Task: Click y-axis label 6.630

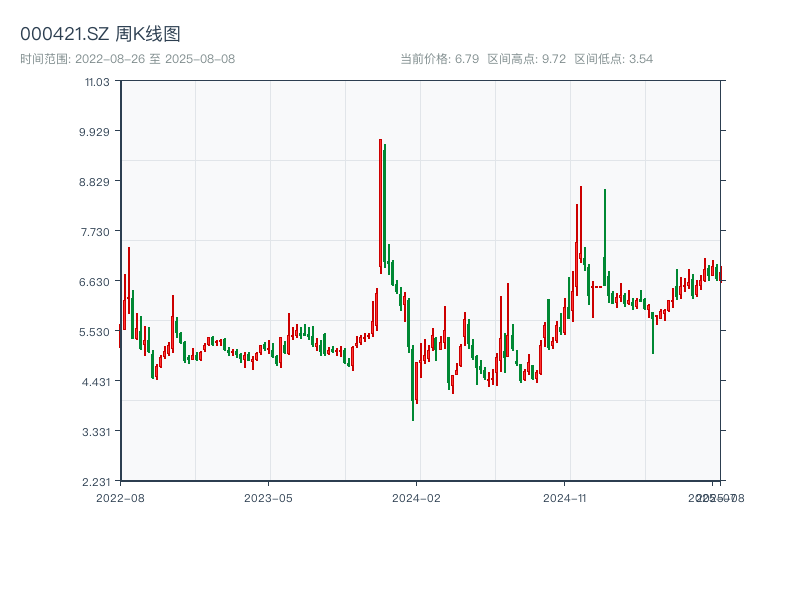Action: click(x=94, y=282)
